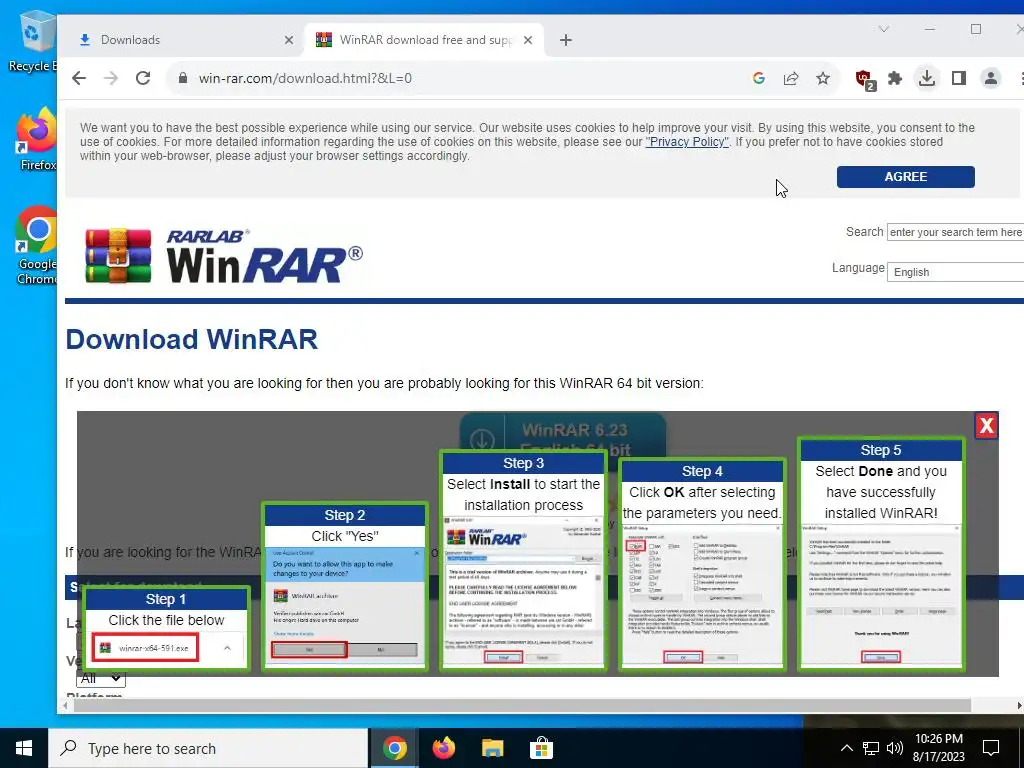Click the taskbar search box
The width and height of the screenshot is (1024, 768).
tap(208, 748)
